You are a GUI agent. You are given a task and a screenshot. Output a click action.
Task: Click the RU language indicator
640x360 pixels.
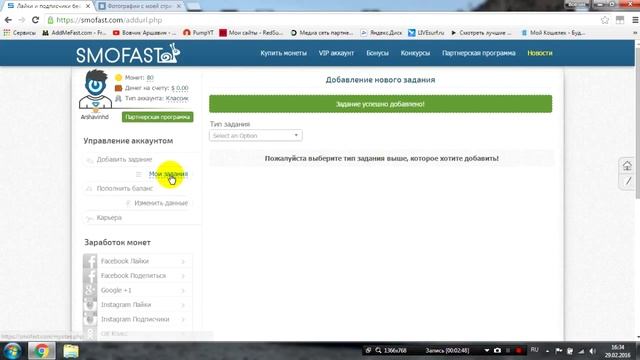point(534,350)
